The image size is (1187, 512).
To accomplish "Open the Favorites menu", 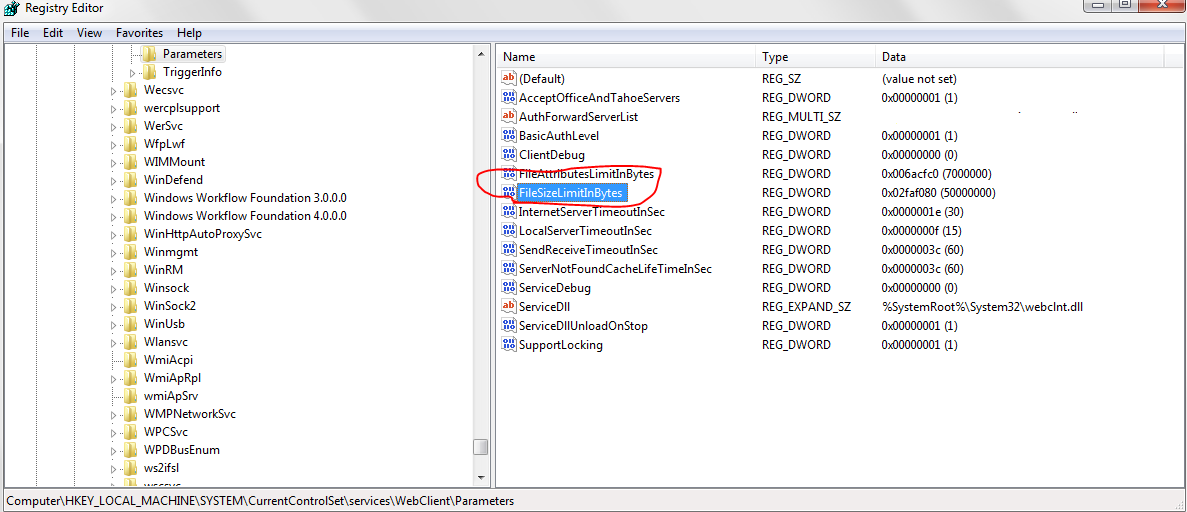I will point(139,33).
